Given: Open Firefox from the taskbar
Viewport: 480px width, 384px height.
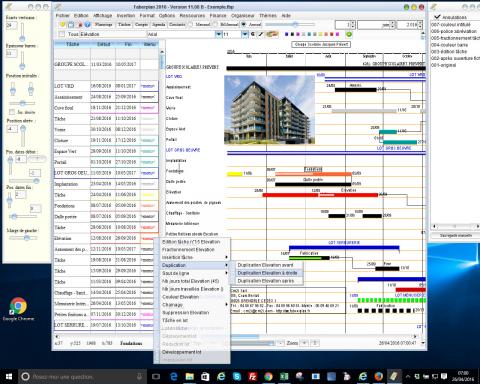Looking at the screenshot, I should click(378, 377).
